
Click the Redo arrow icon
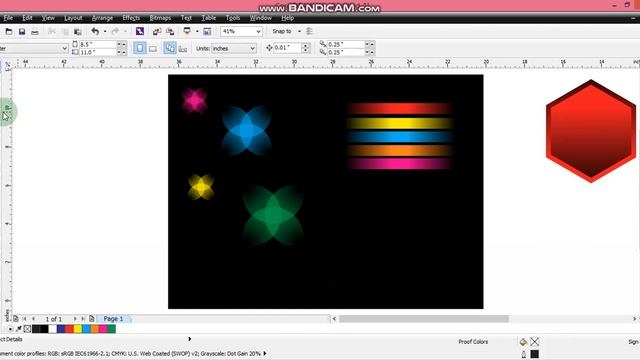click(115, 31)
